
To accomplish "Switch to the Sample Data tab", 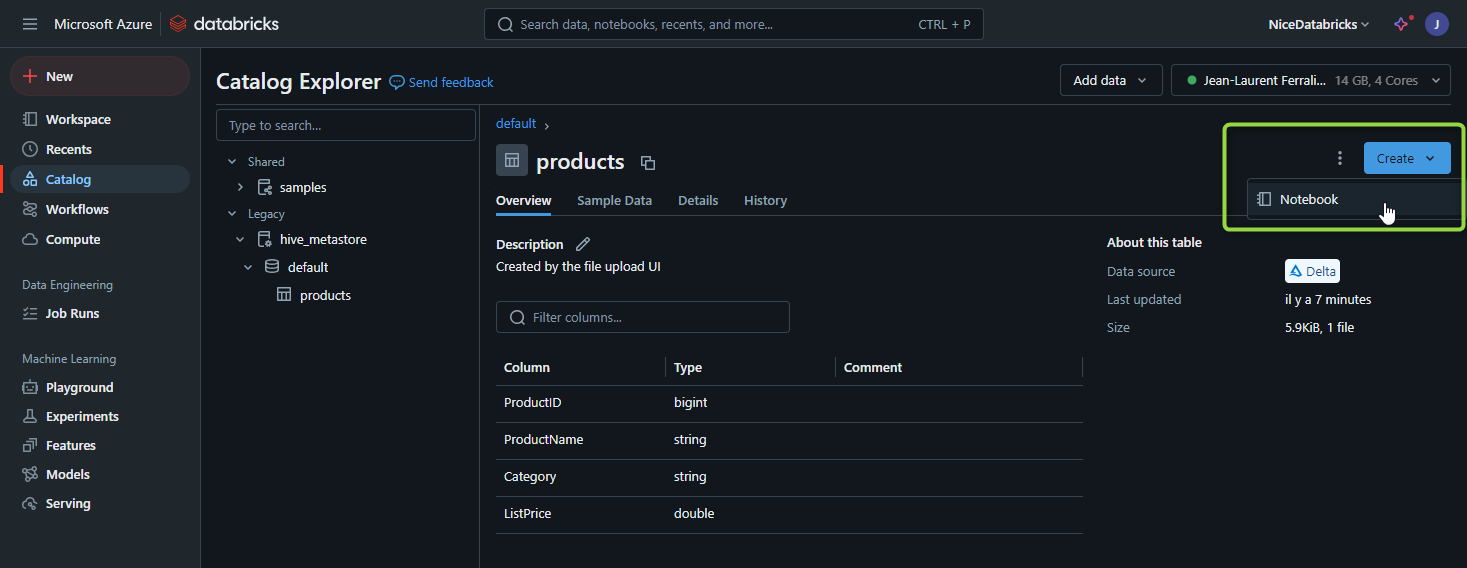I will pyautogui.click(x=614, y=200).
